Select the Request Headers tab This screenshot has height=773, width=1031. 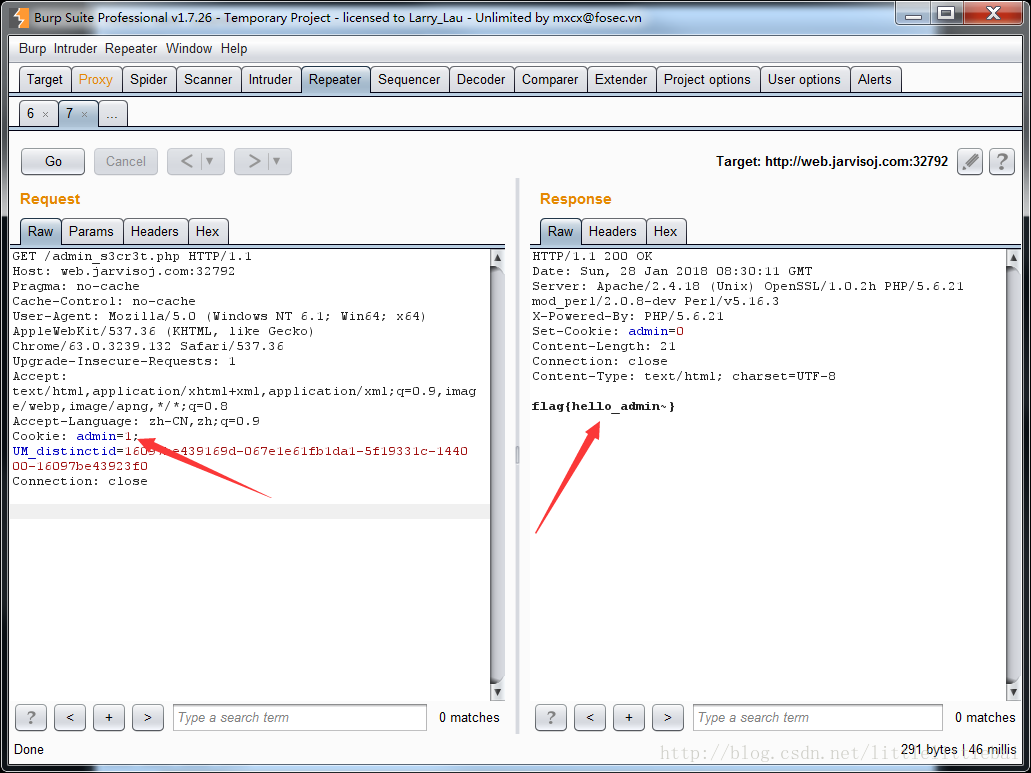[x=155, y=231]
